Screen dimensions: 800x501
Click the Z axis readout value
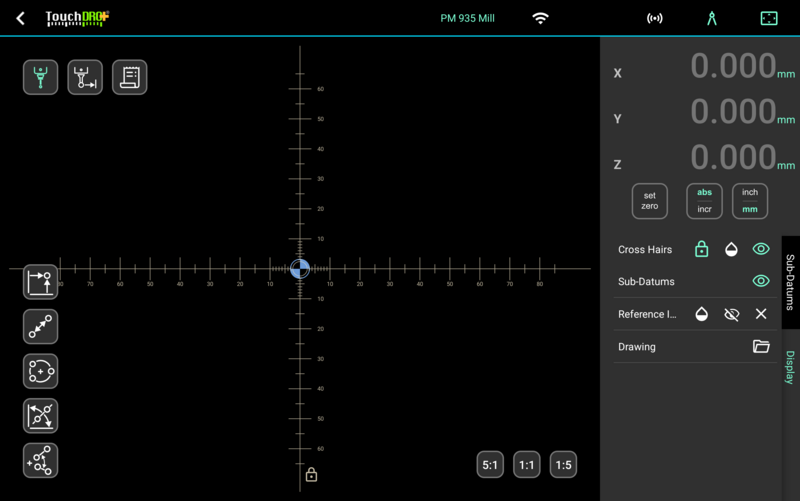(x=733, y=157)
